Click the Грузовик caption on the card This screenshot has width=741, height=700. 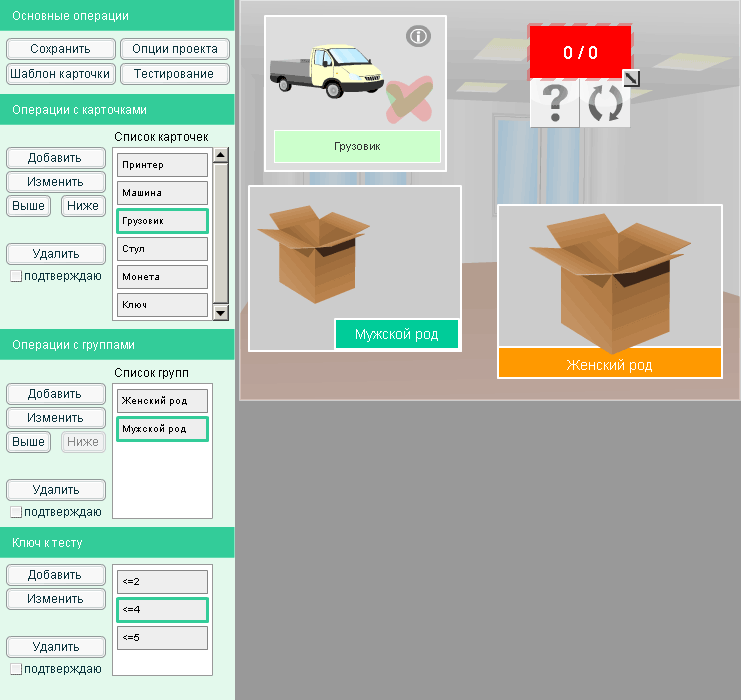pyautogui.click(x=357, y=147)
